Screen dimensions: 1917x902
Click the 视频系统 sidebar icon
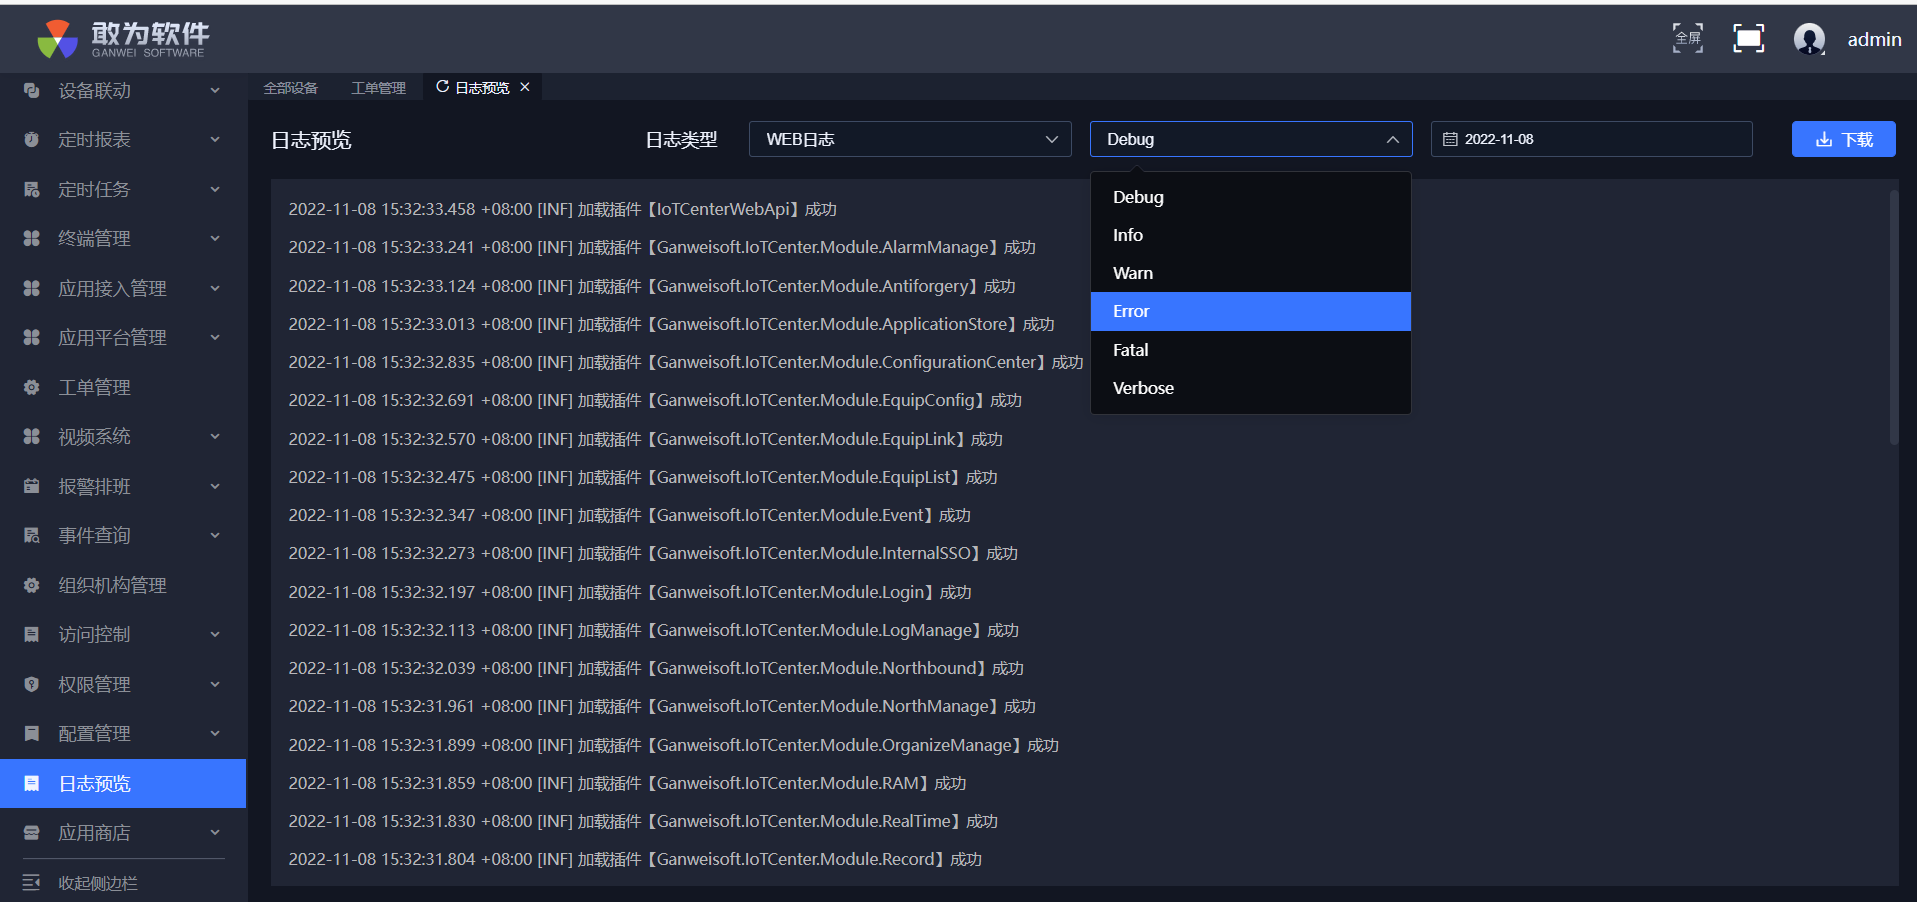[x=31, y=436]
